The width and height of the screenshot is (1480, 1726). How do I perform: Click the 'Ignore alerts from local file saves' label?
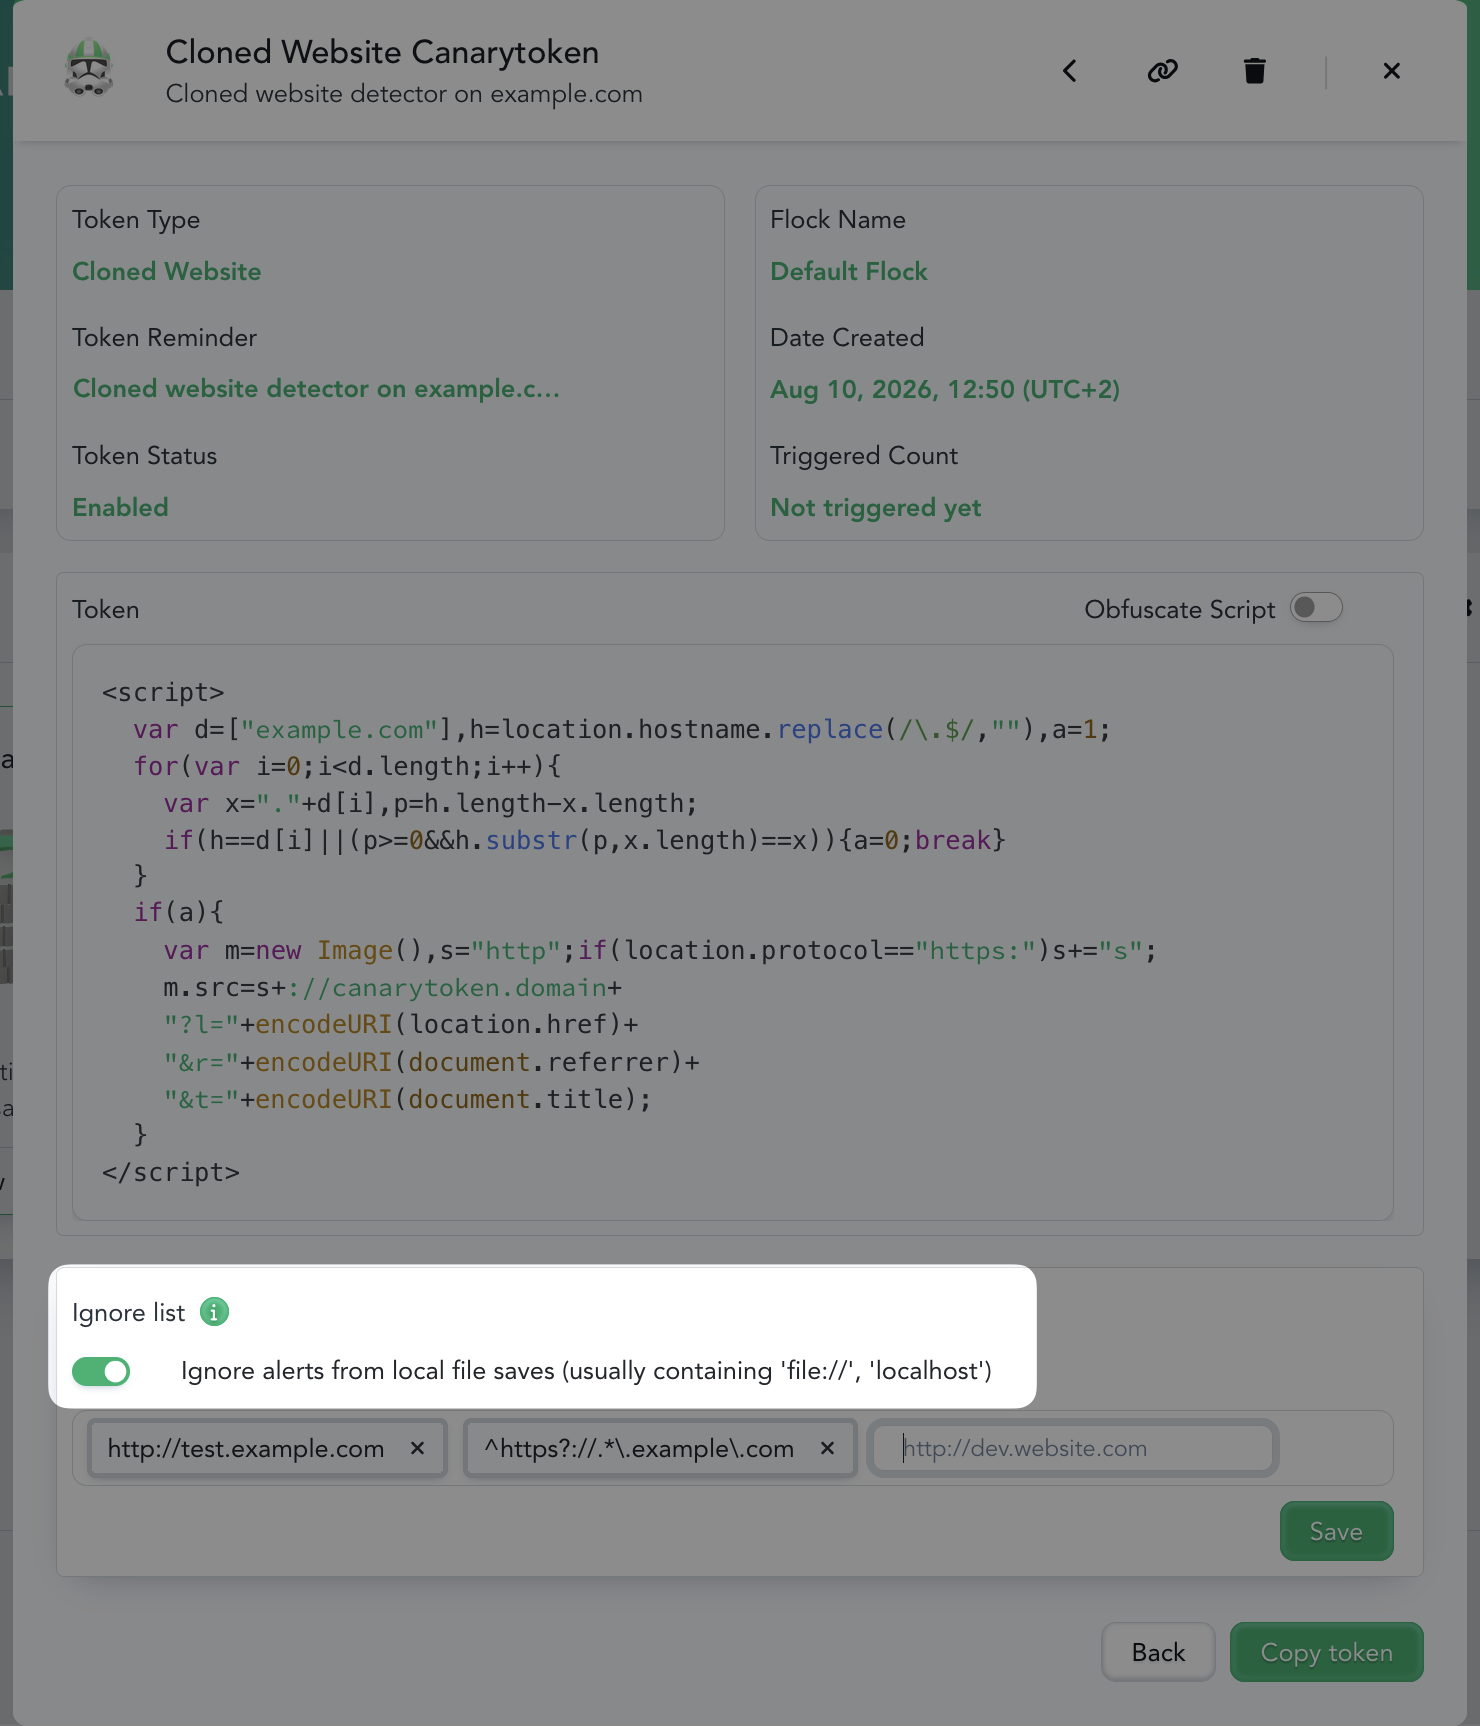(587, 1371)
